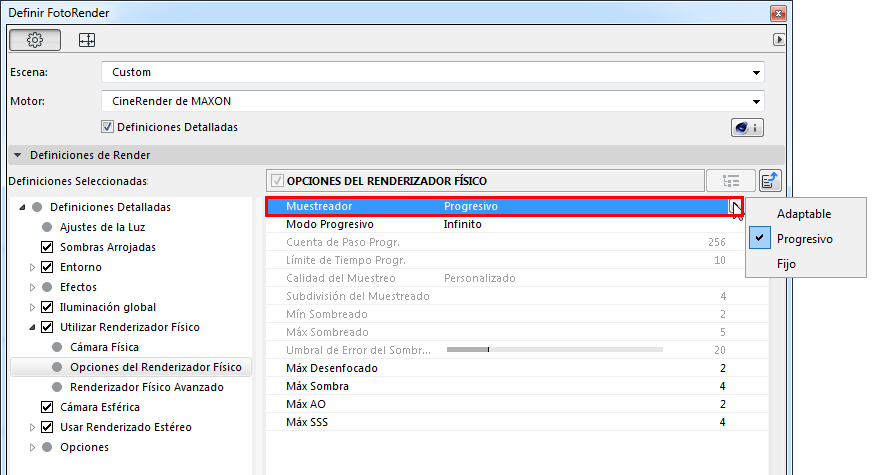Choose Progresivo from sampler menu

805,239
